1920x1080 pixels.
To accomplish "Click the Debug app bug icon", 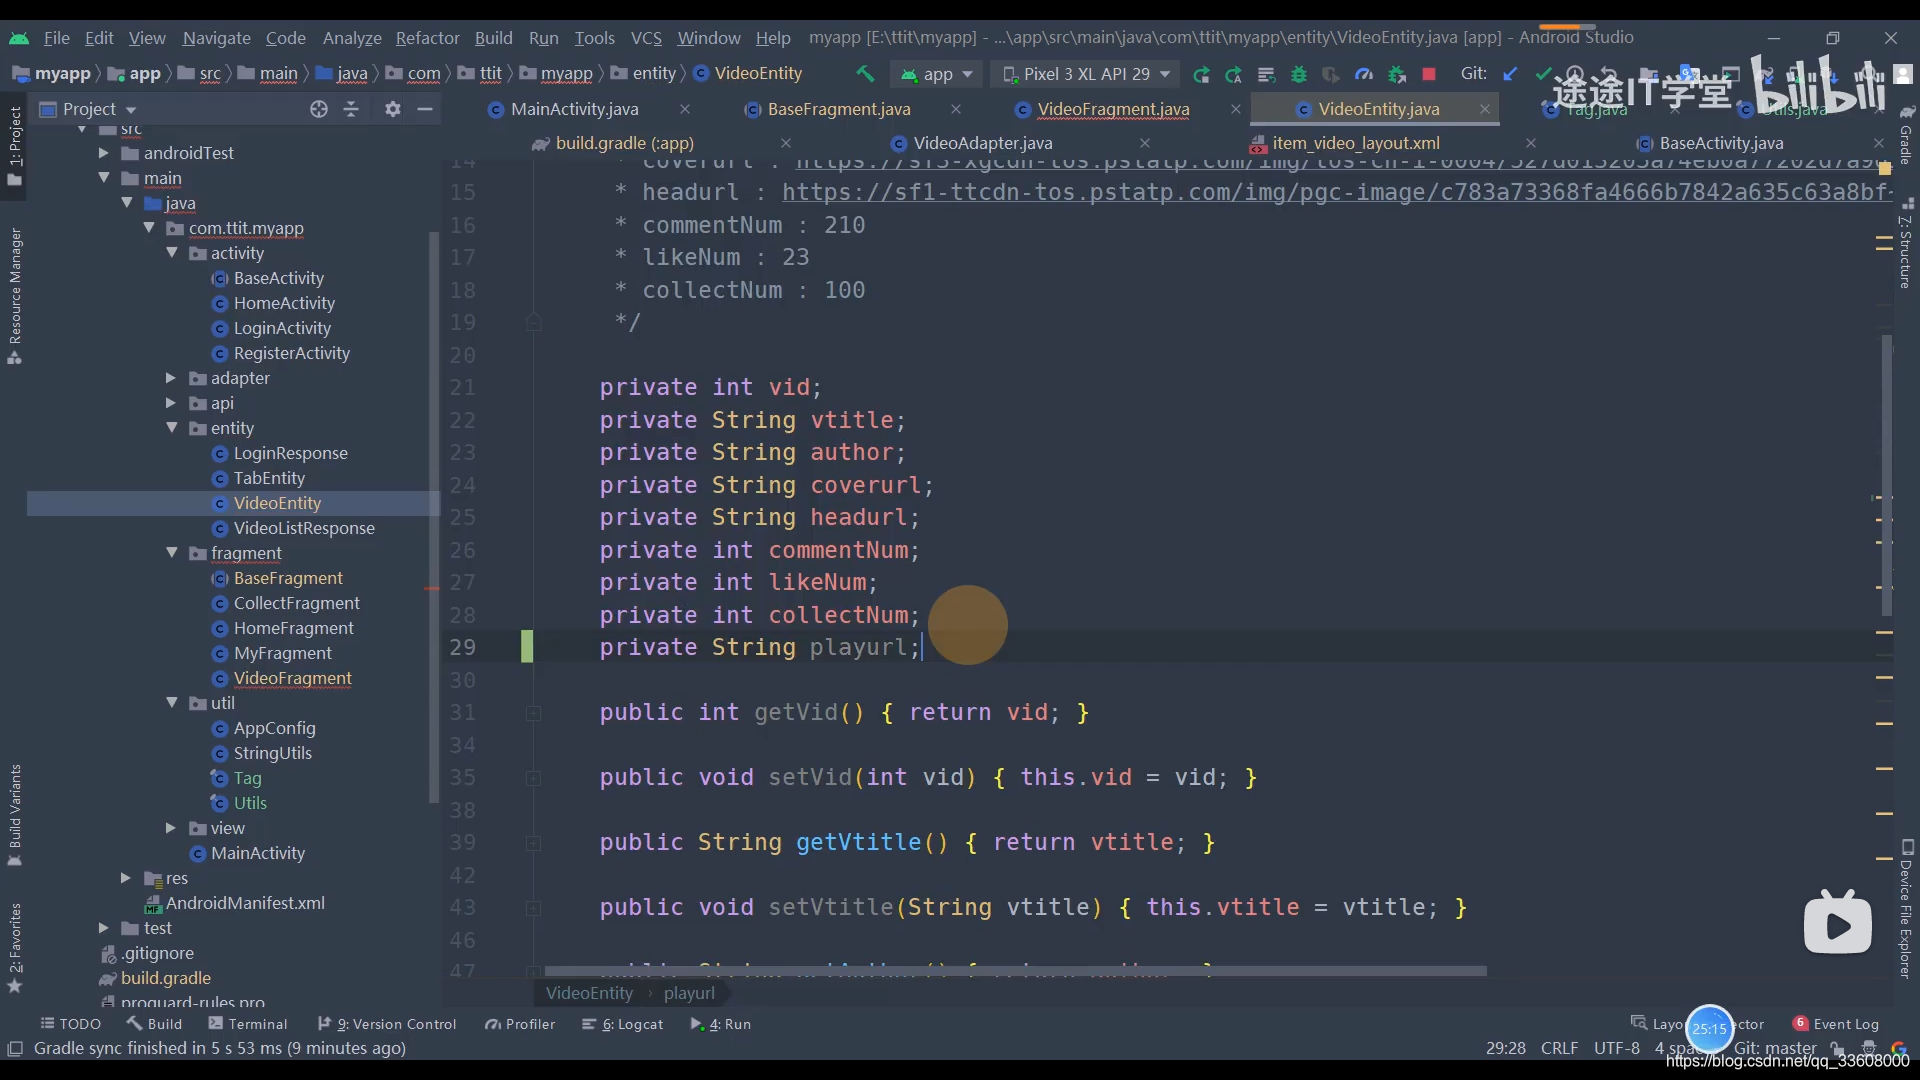I will [1299, 74].
